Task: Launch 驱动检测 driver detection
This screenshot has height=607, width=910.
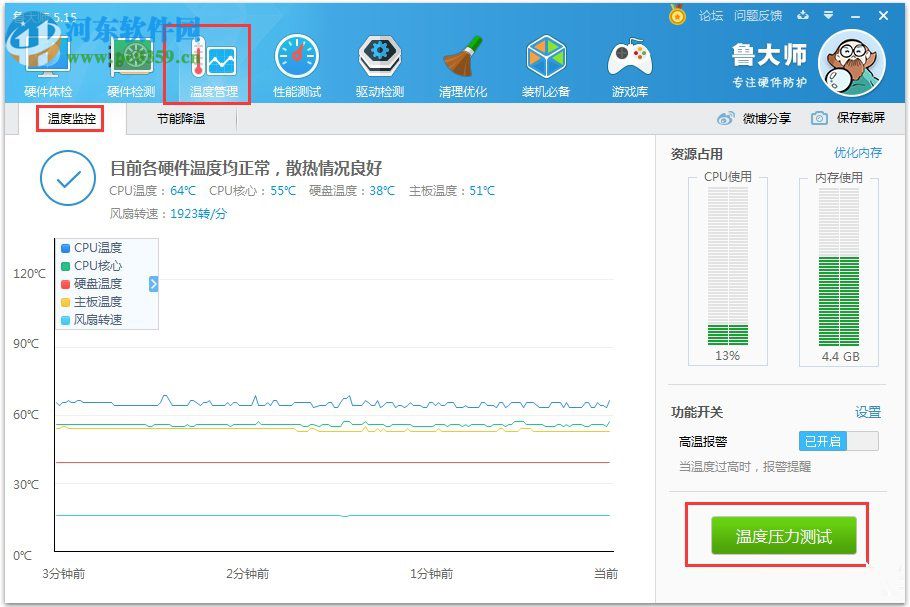Action: pyautogui.click(x=380, y=63)
